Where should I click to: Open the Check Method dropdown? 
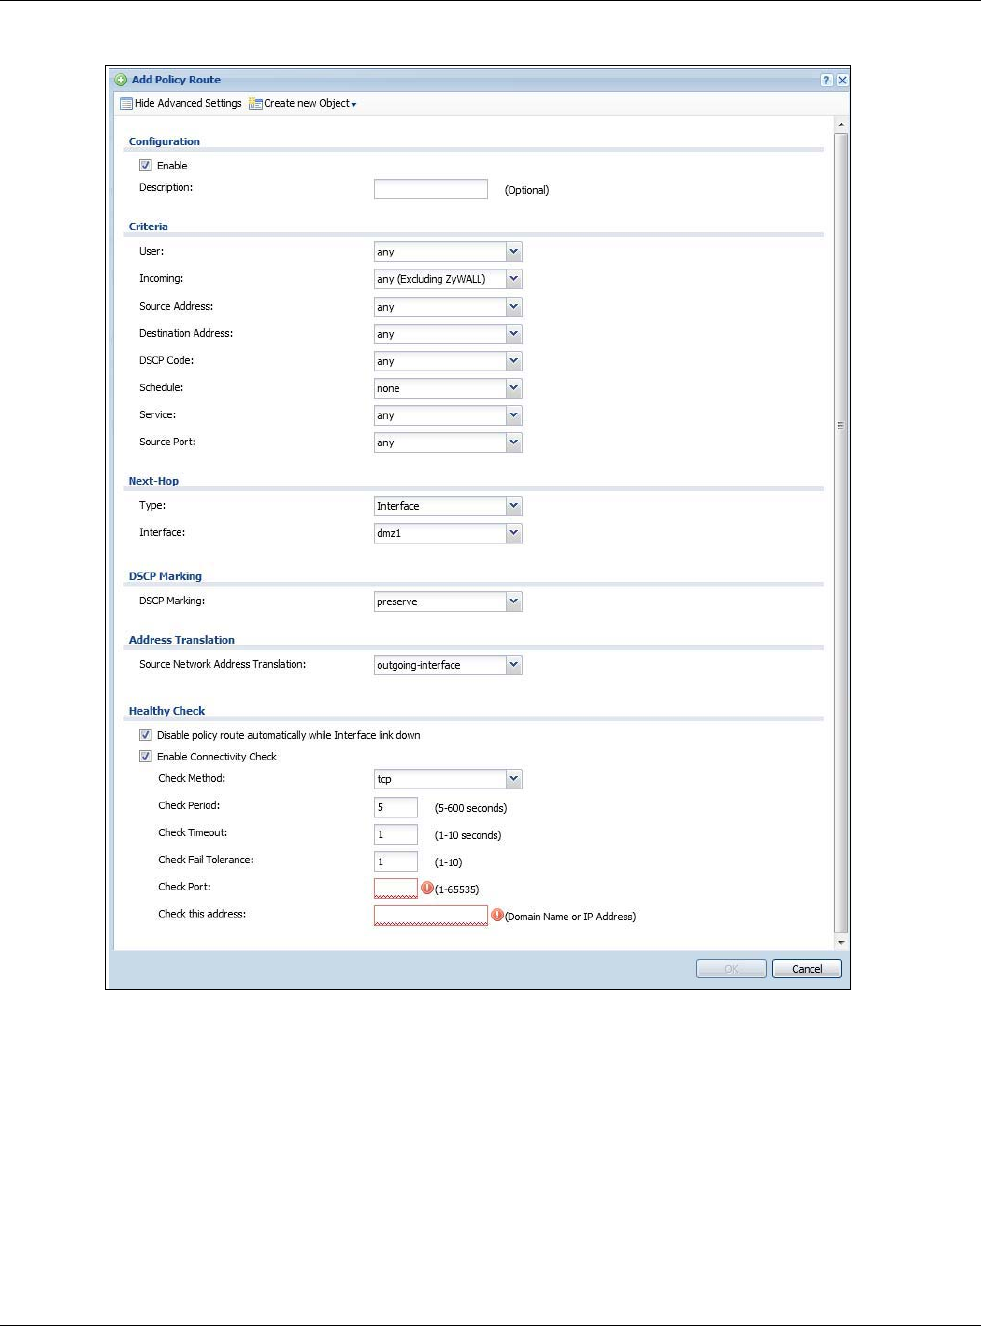tap(514, 779)
